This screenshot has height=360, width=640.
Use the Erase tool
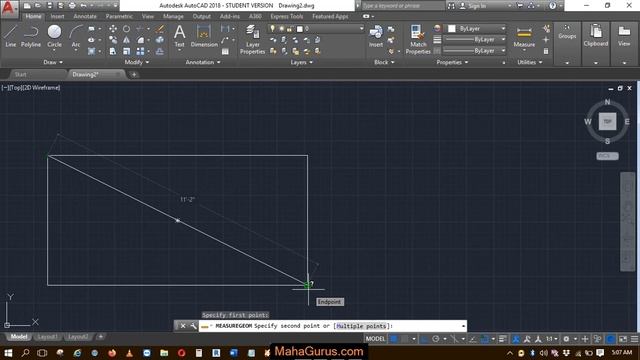point(160,29)
